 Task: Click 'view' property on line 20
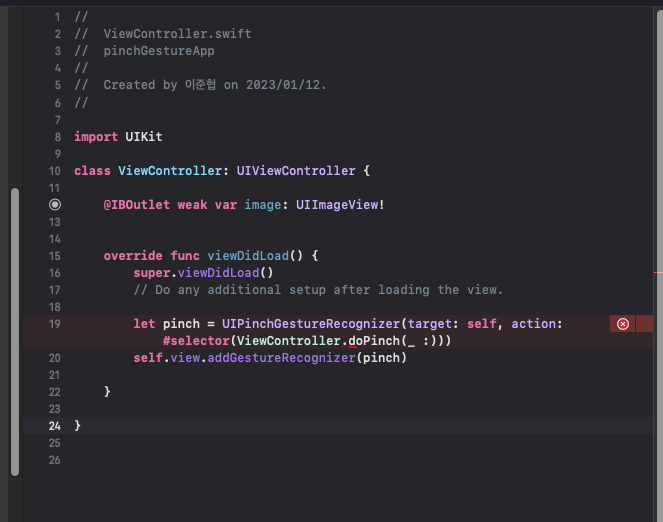[x=185, y=358]
